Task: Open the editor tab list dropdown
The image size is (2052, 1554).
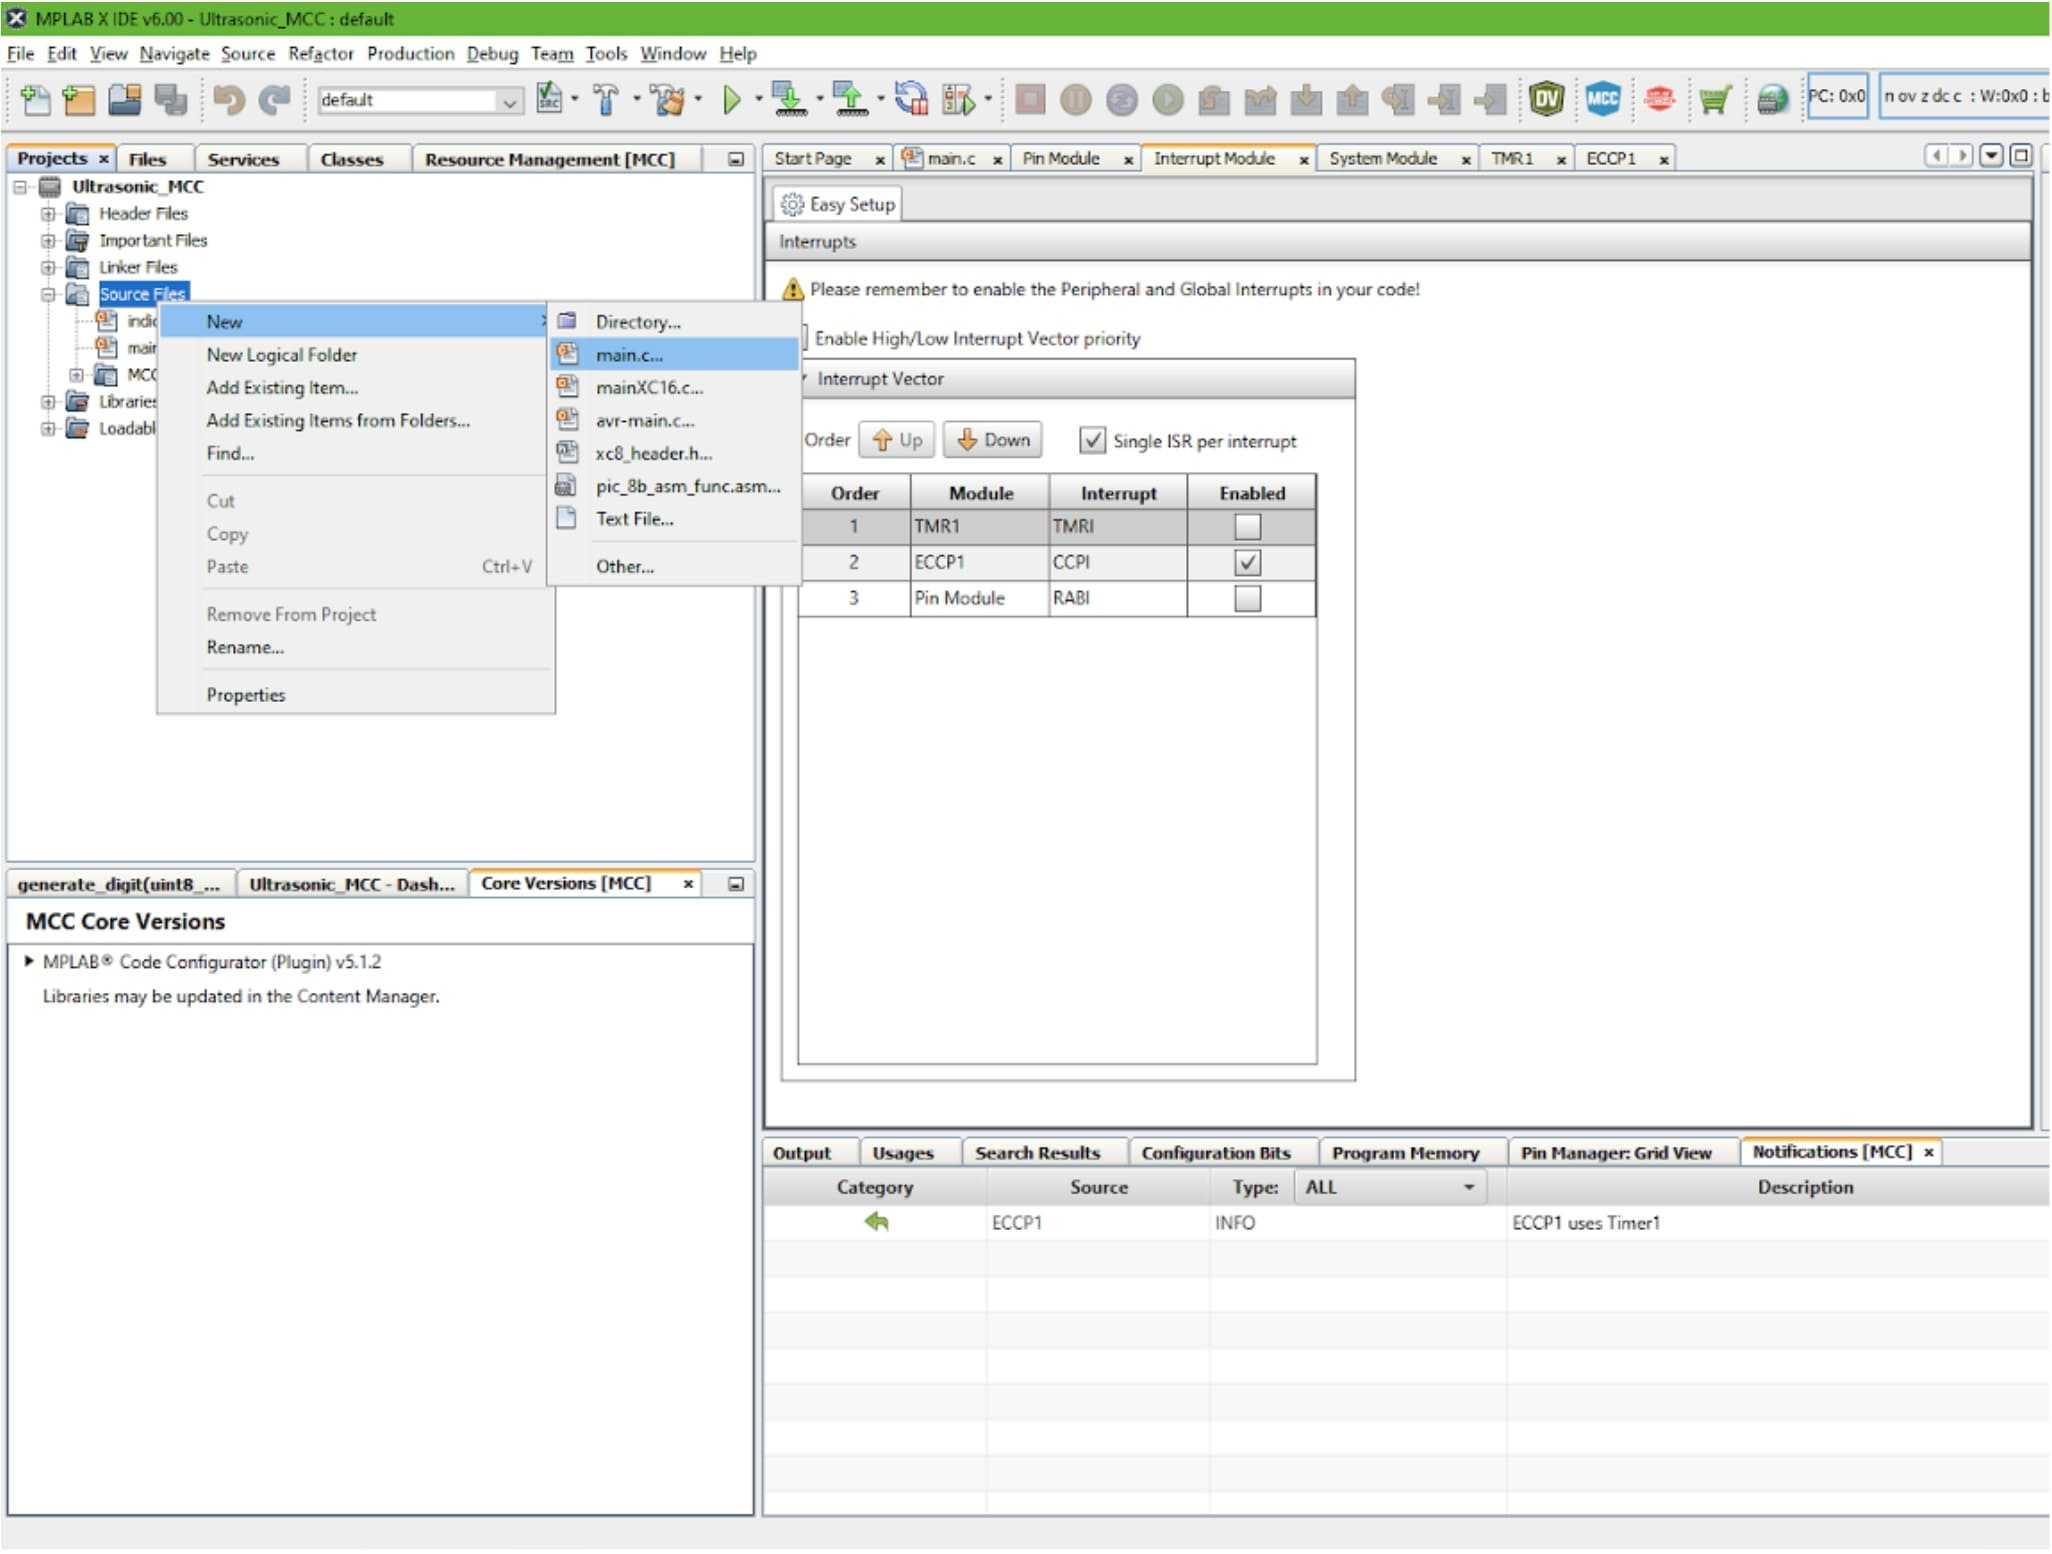Action: tap(1991, 156)
